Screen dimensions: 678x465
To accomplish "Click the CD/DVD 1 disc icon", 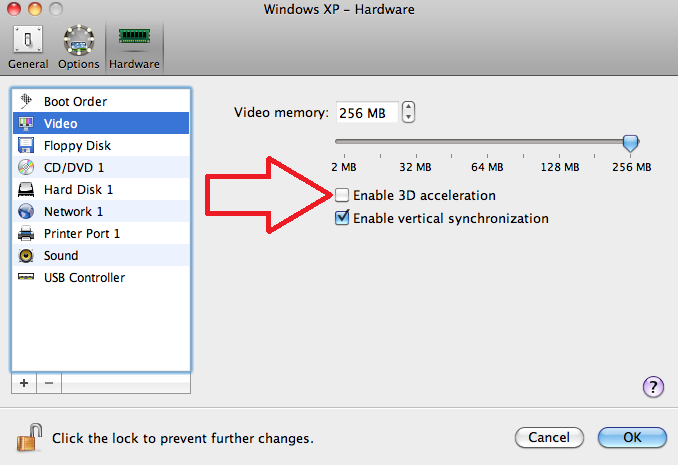I will pos(26,167).
